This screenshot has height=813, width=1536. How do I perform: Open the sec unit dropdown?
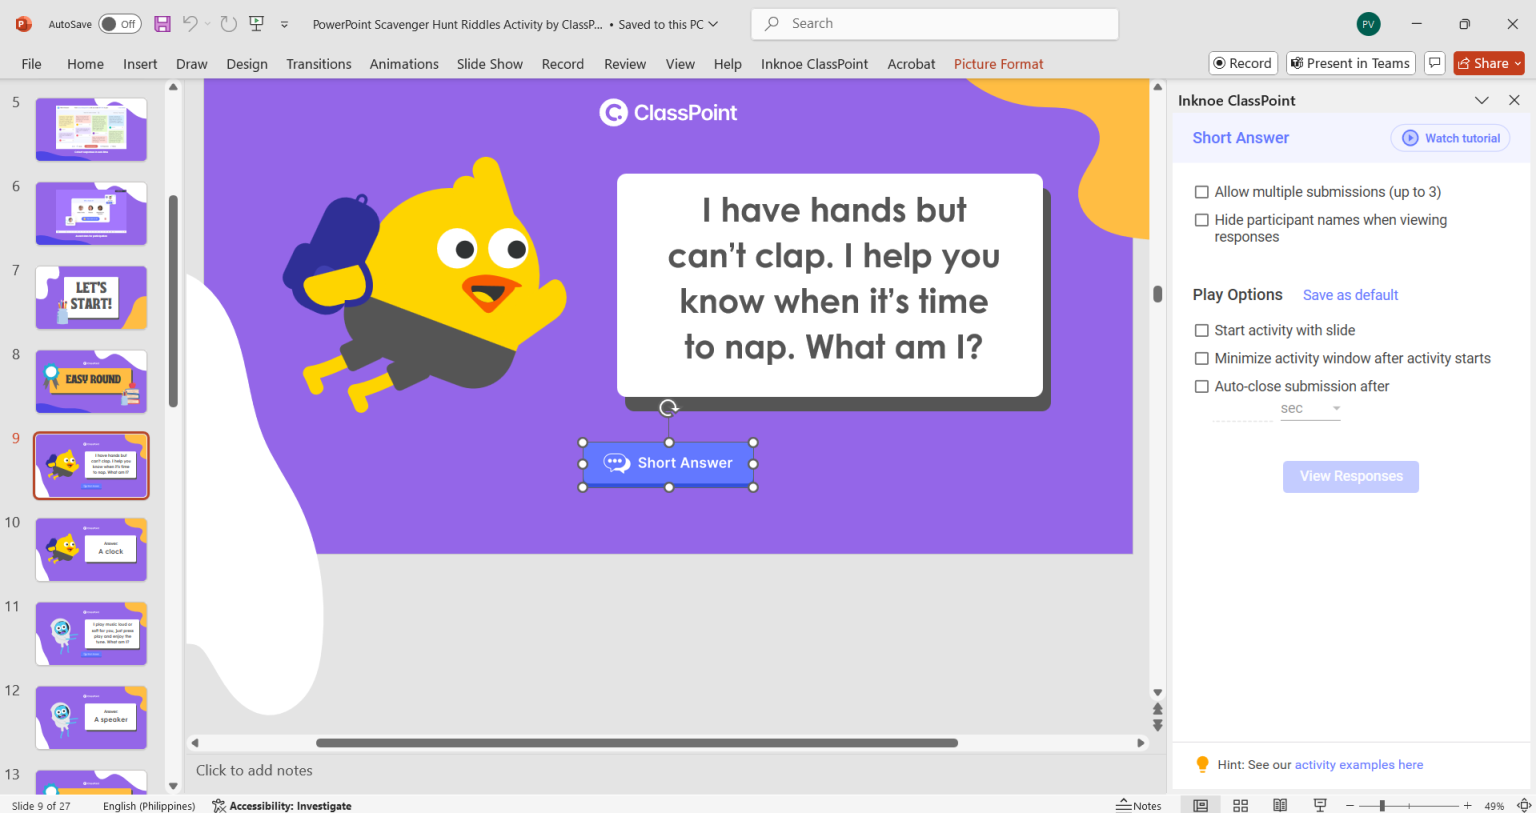pos(1335,409)
